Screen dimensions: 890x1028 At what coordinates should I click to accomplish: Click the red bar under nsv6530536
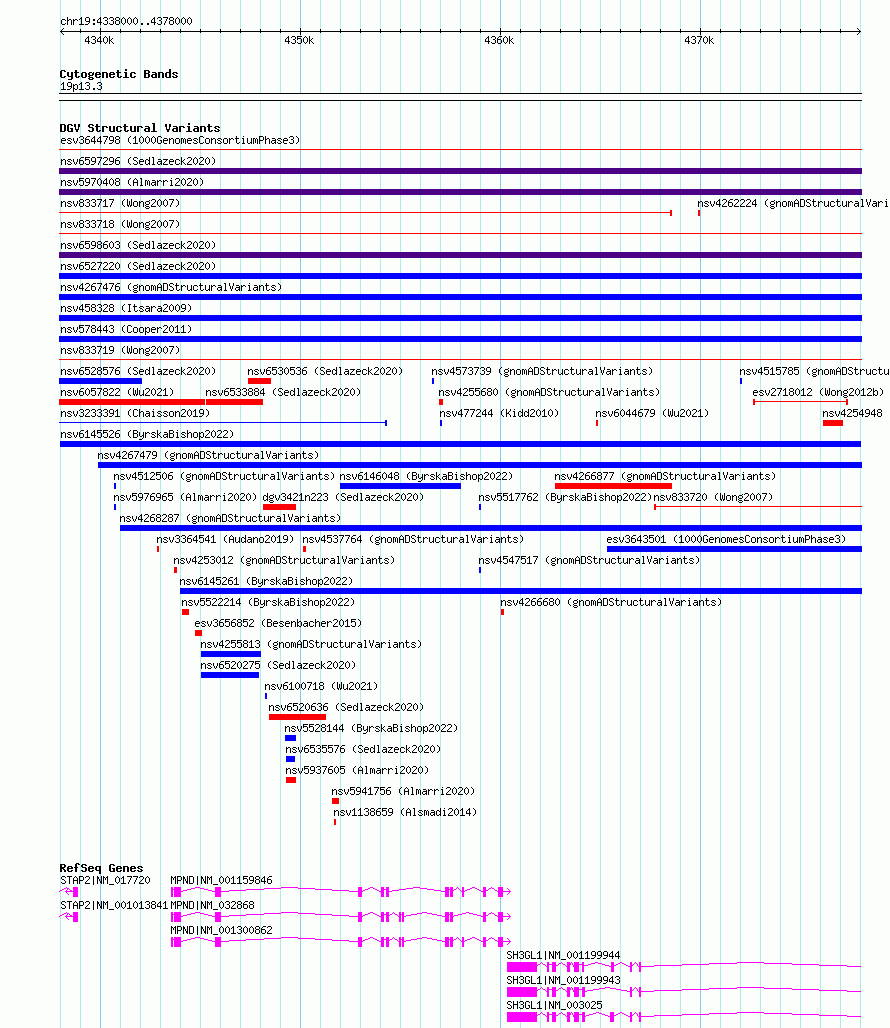click(x=259, y=381)
